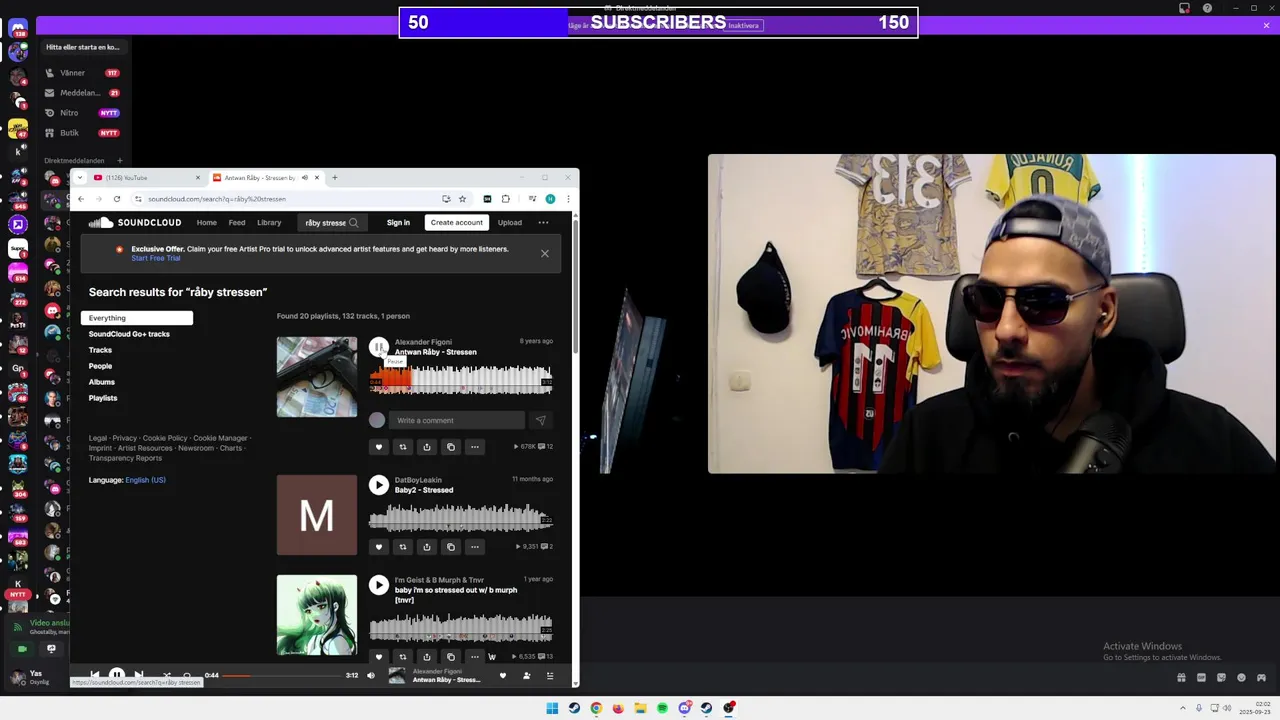This screenshot has width=1280, height=720.
Task: Select the Everything search filter
Action: [137, 318]
